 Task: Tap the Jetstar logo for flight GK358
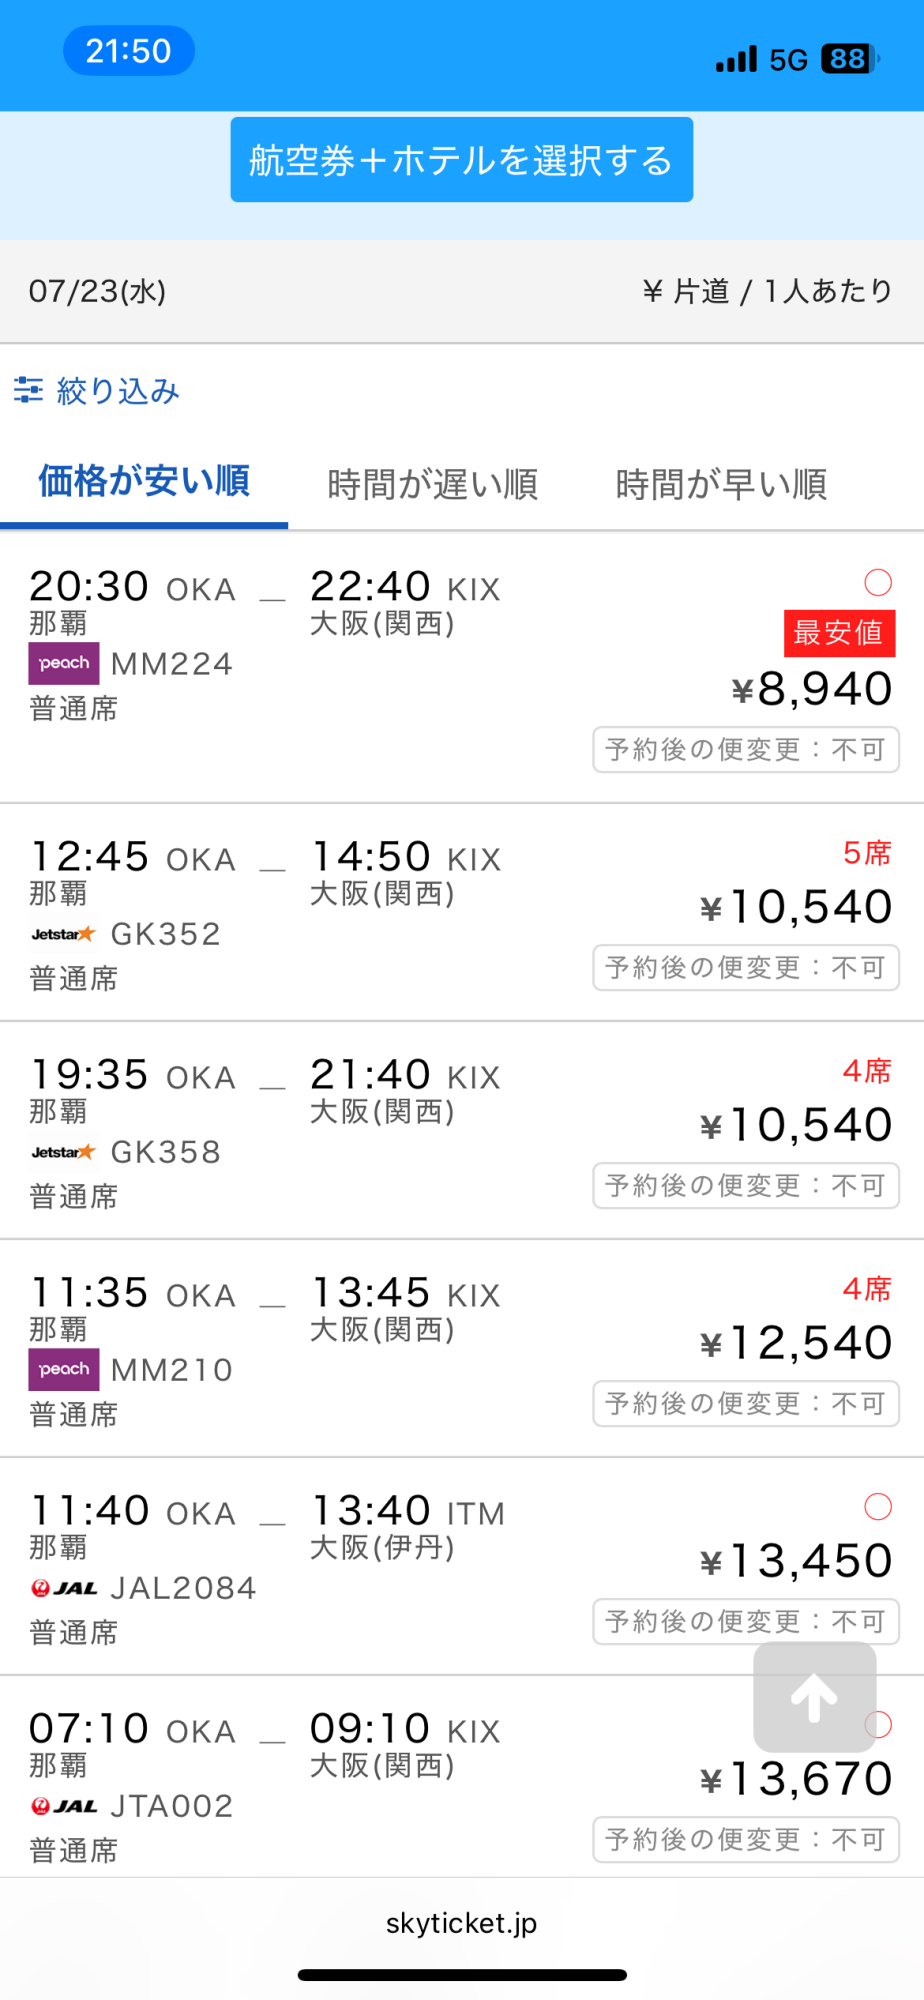pyautogui.click(x=64, y=1152)
